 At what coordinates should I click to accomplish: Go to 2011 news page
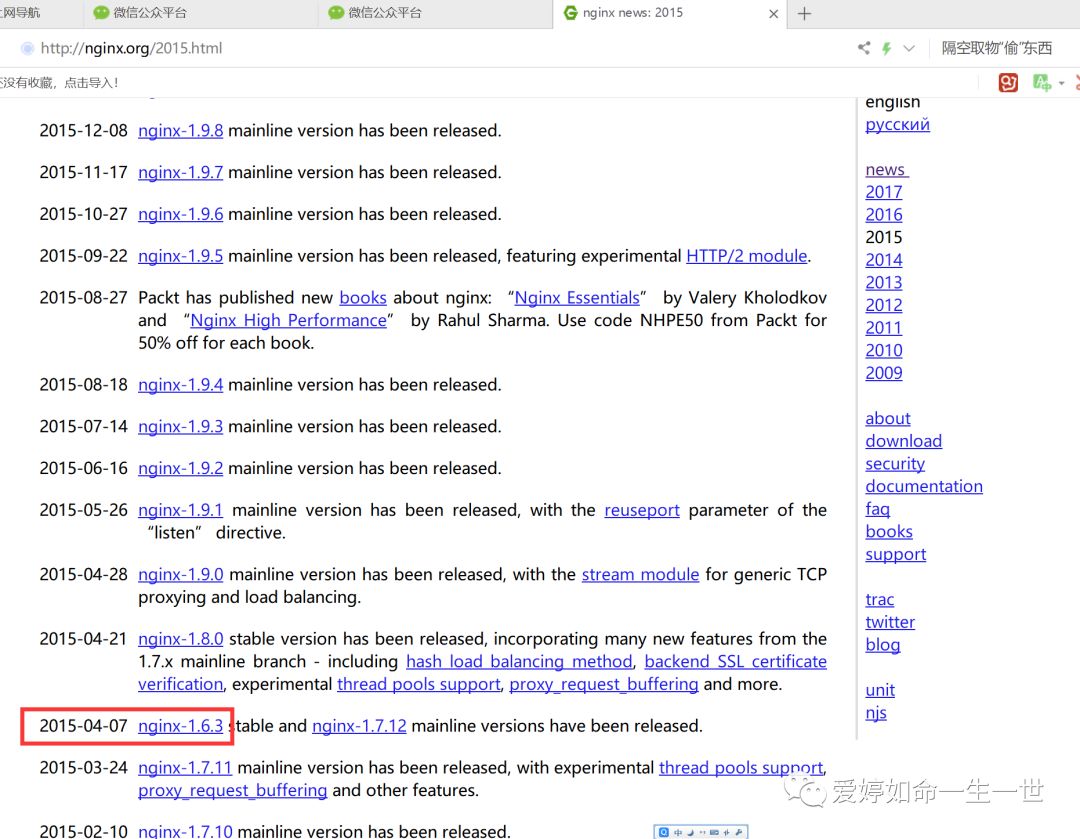[884, 328]
